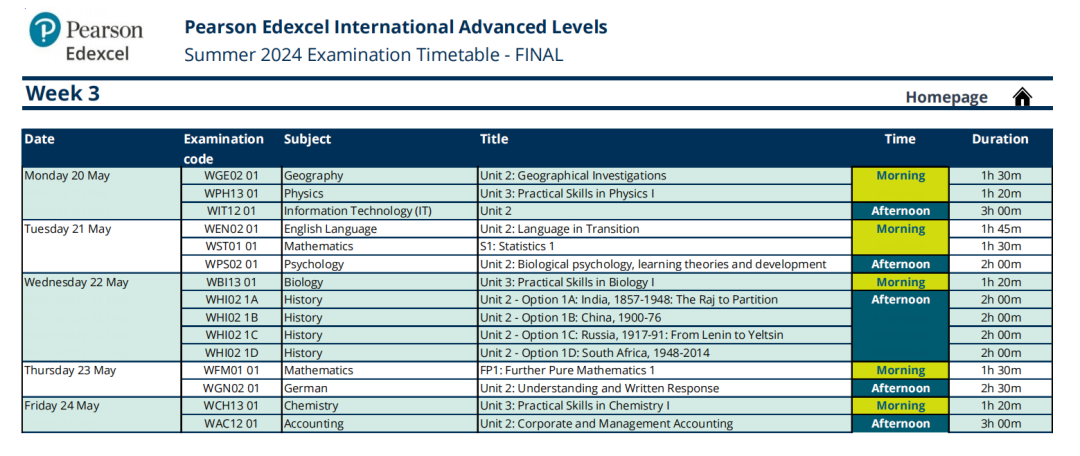Click the Morning cell in the Chemistry row
Viewport: 1080px width, 456px height.
pyautogui.click(x=900, y=406)
